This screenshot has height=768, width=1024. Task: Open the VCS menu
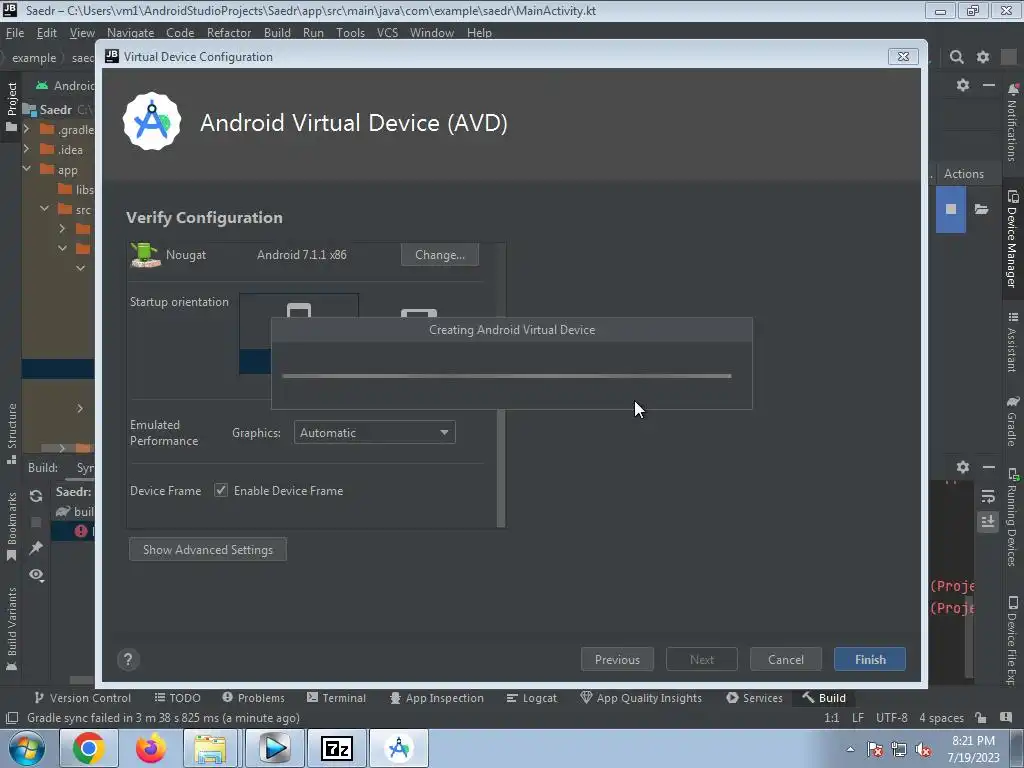pos(387,33)
